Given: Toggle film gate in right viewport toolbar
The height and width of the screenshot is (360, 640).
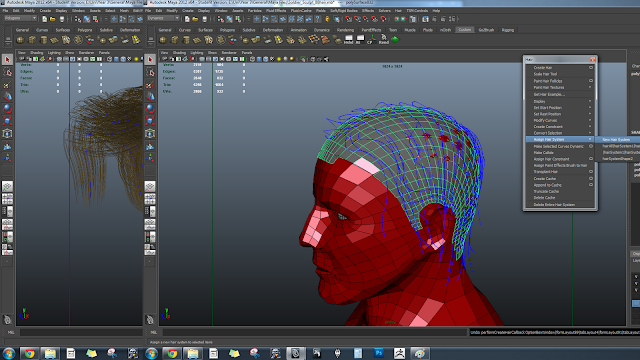Looking at the screenshot, I should [x=209, y=59].
